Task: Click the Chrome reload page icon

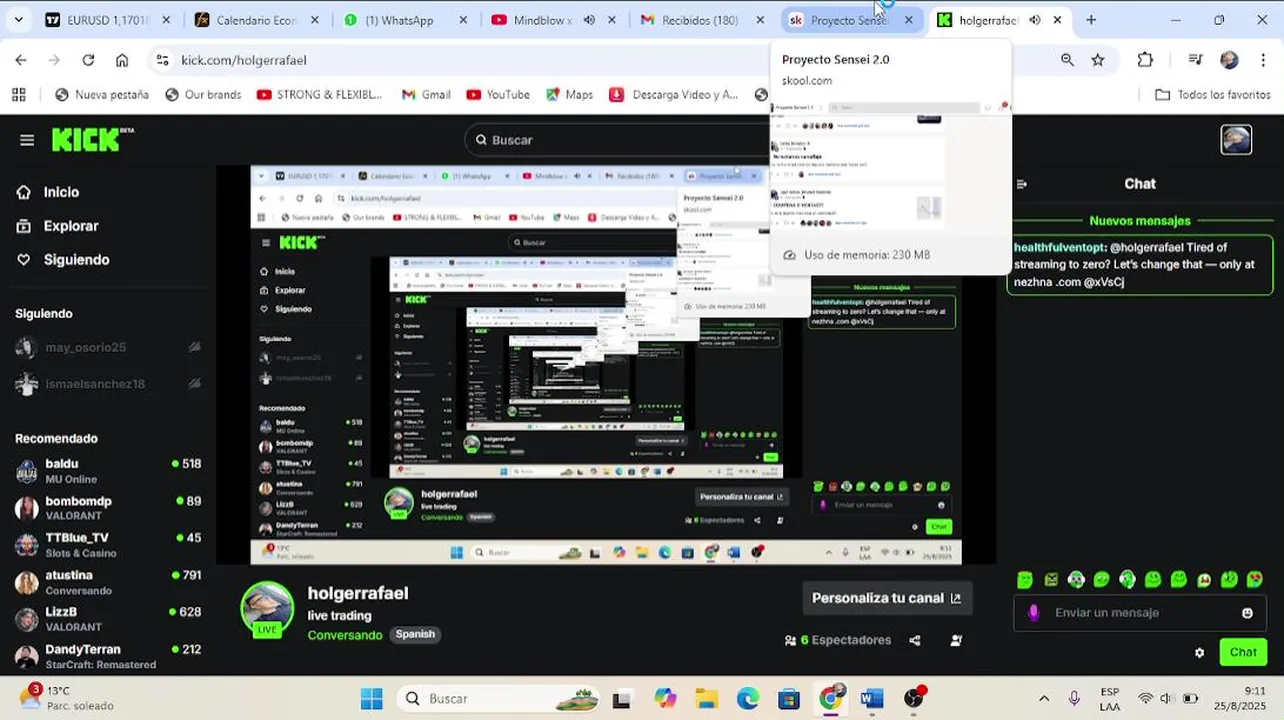Action: pos(88,60)
